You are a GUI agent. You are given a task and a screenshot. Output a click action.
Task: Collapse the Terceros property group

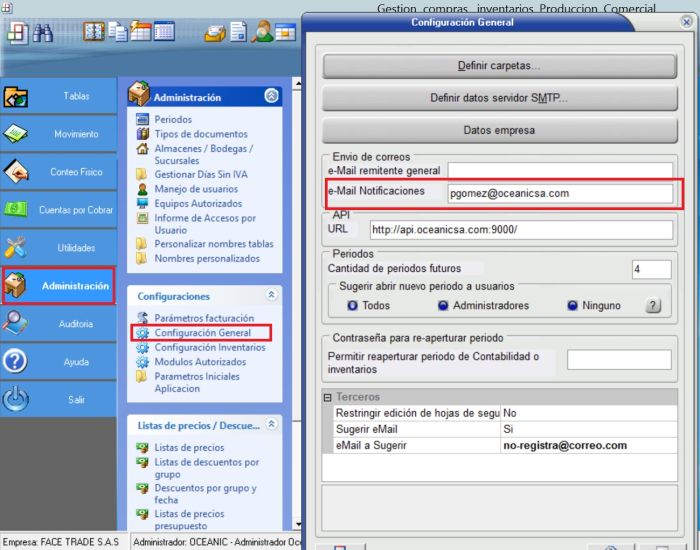pyautogui.click(x=328, y=397)
